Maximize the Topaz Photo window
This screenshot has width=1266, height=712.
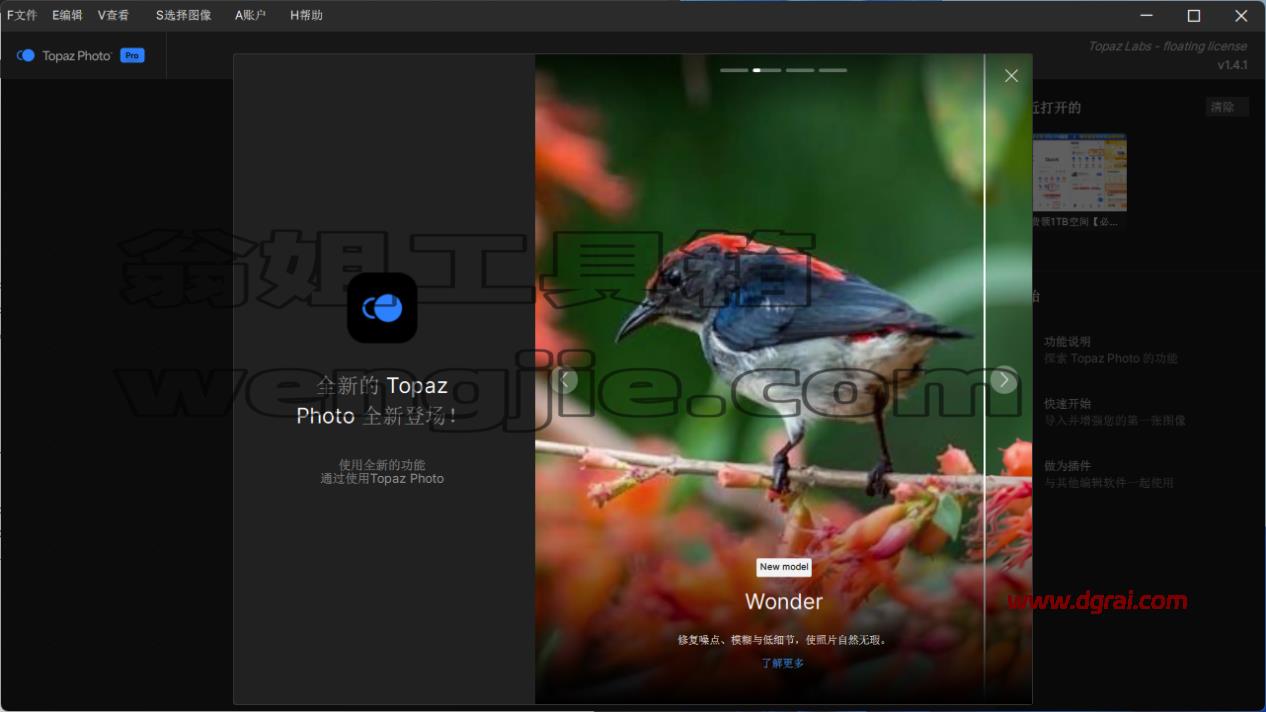(x=1193, y=15)
